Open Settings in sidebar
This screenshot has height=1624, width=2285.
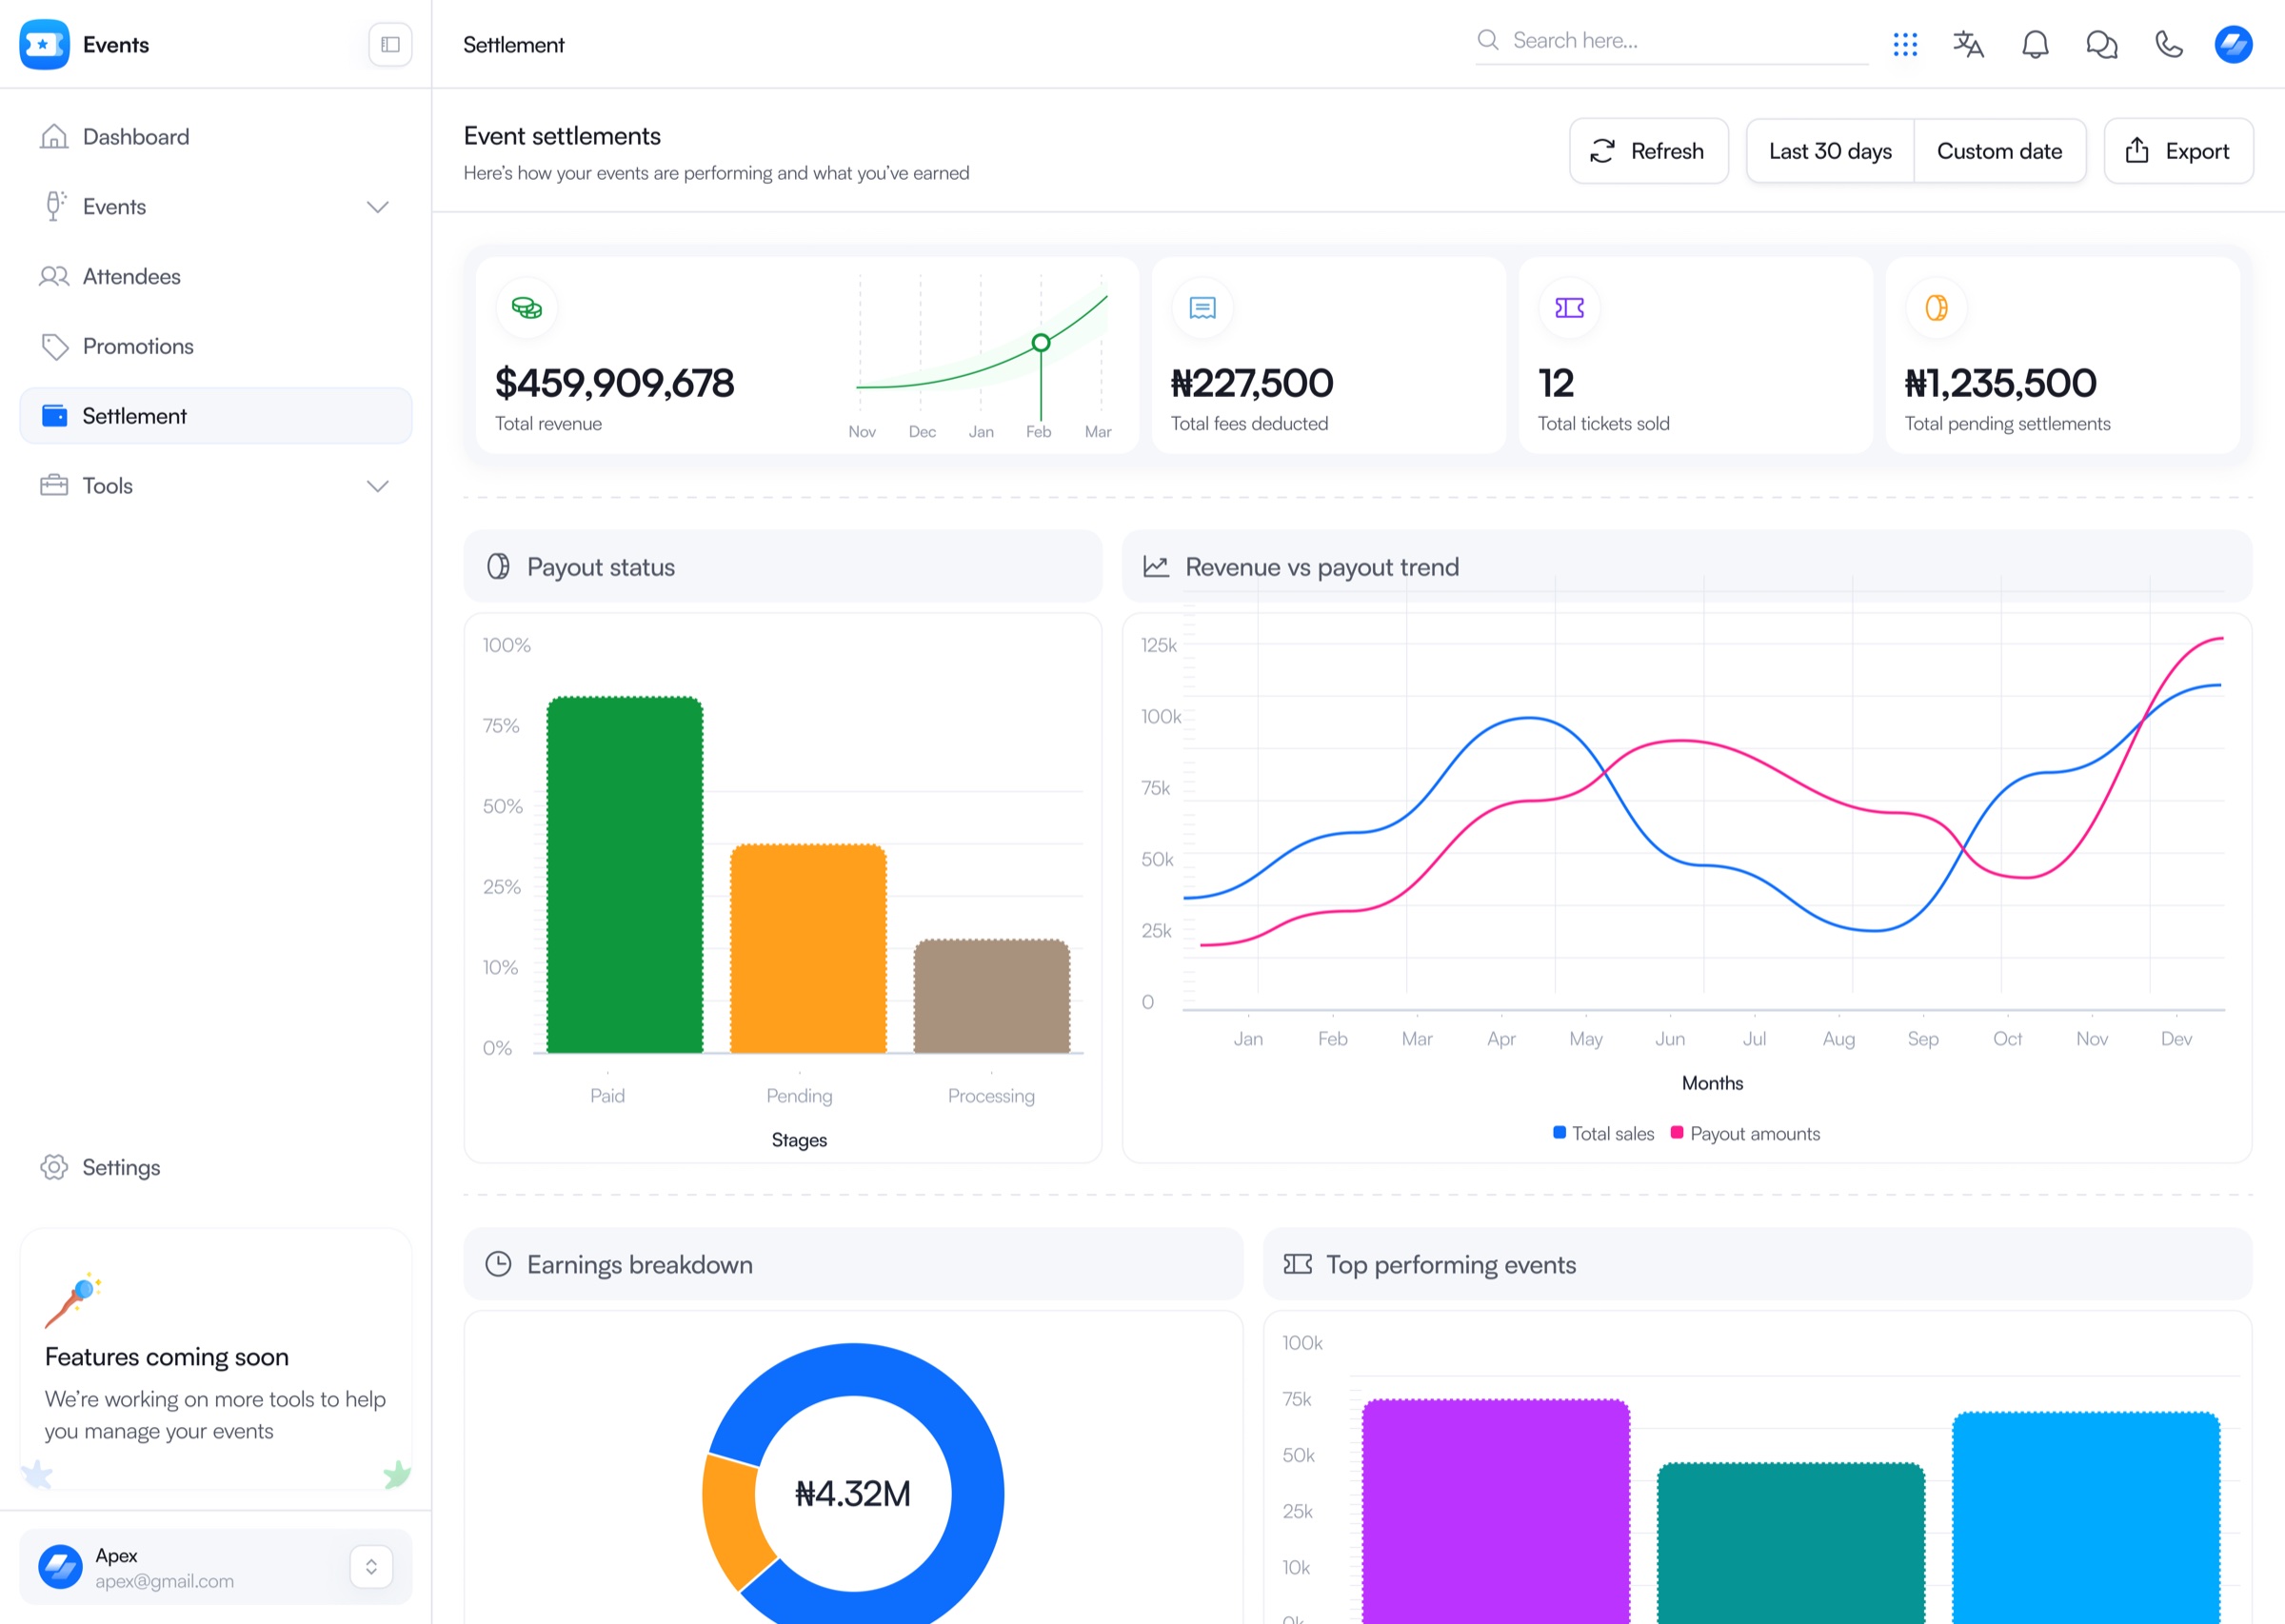[x=216, y=1167]
